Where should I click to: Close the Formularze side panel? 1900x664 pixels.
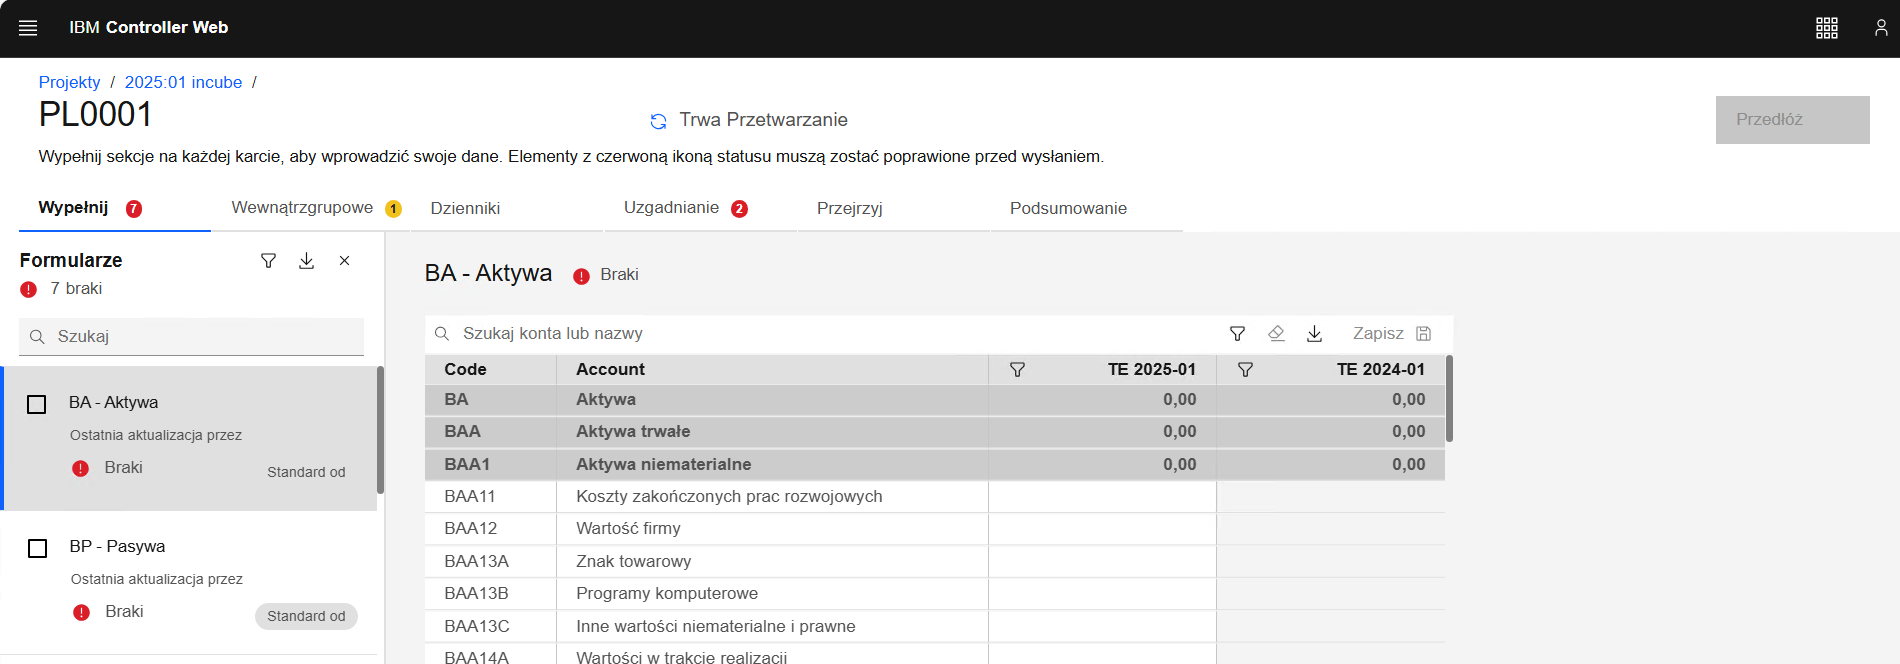[344, 261]
